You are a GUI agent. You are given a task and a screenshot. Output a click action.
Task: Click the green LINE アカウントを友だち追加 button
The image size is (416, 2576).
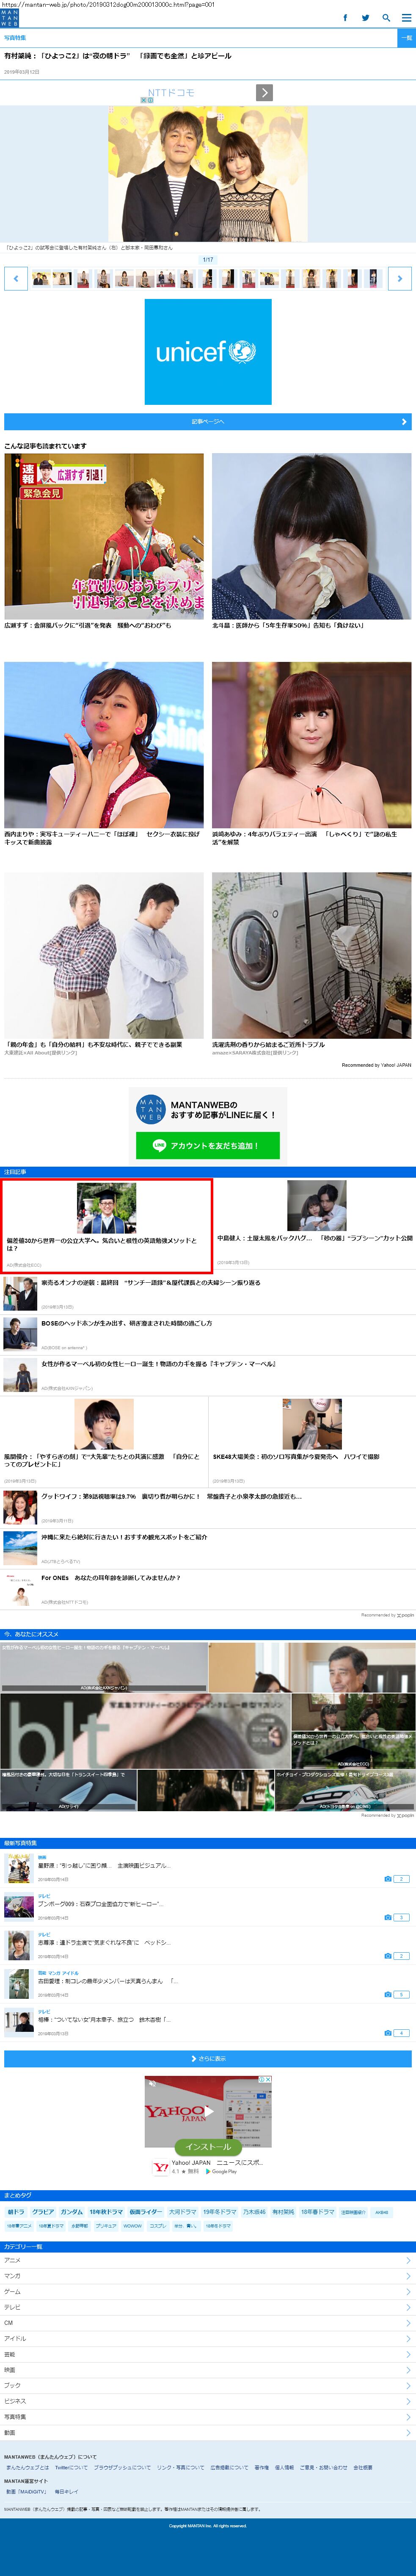click(x=208, y=1145)
